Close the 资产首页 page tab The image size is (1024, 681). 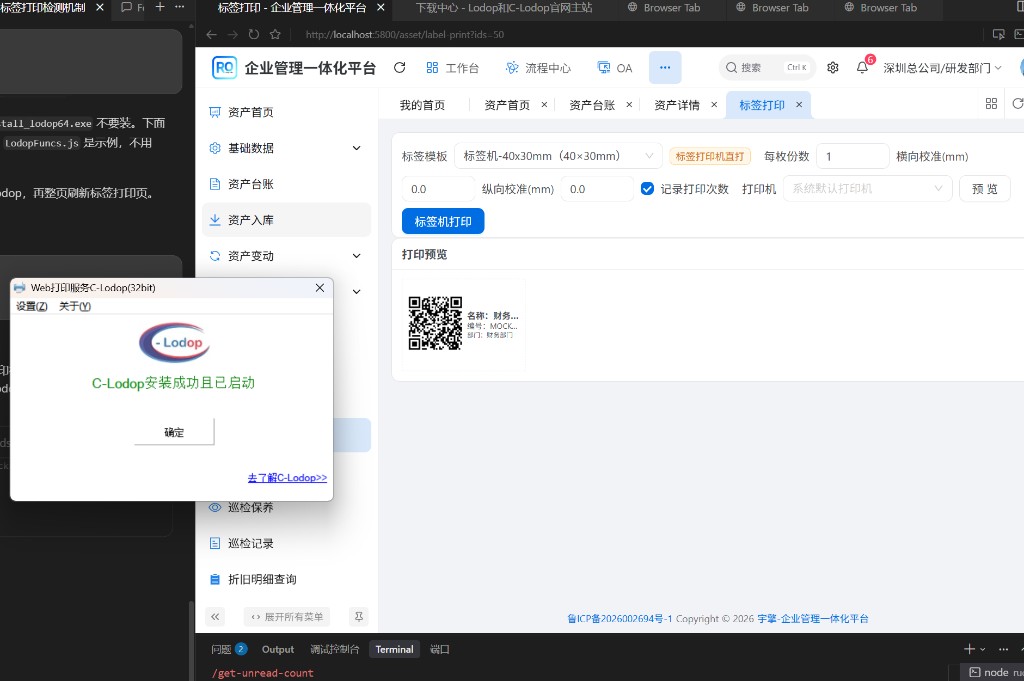[544, 104]
